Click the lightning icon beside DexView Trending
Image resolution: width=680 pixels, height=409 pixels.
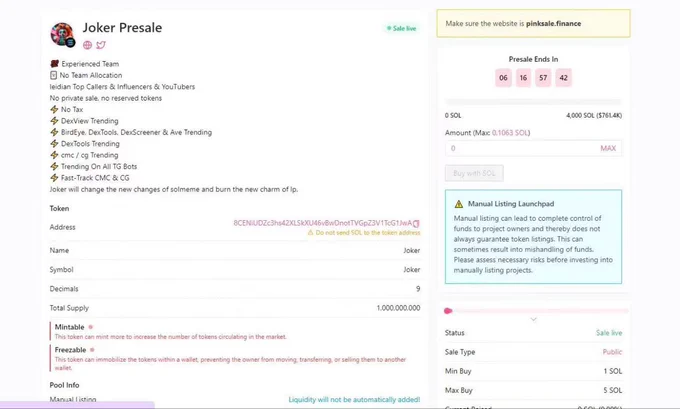(x=54, y=121)
